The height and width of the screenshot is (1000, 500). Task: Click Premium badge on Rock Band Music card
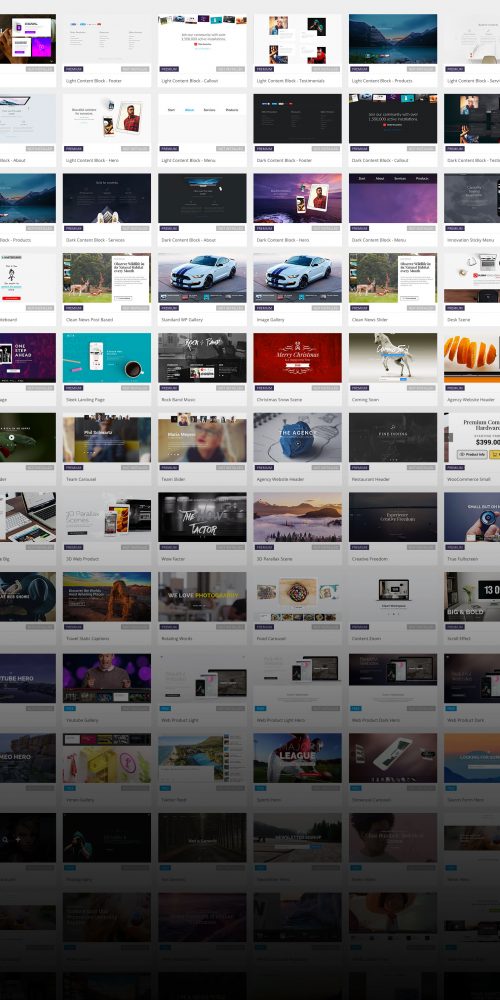[x=170, y=388]
